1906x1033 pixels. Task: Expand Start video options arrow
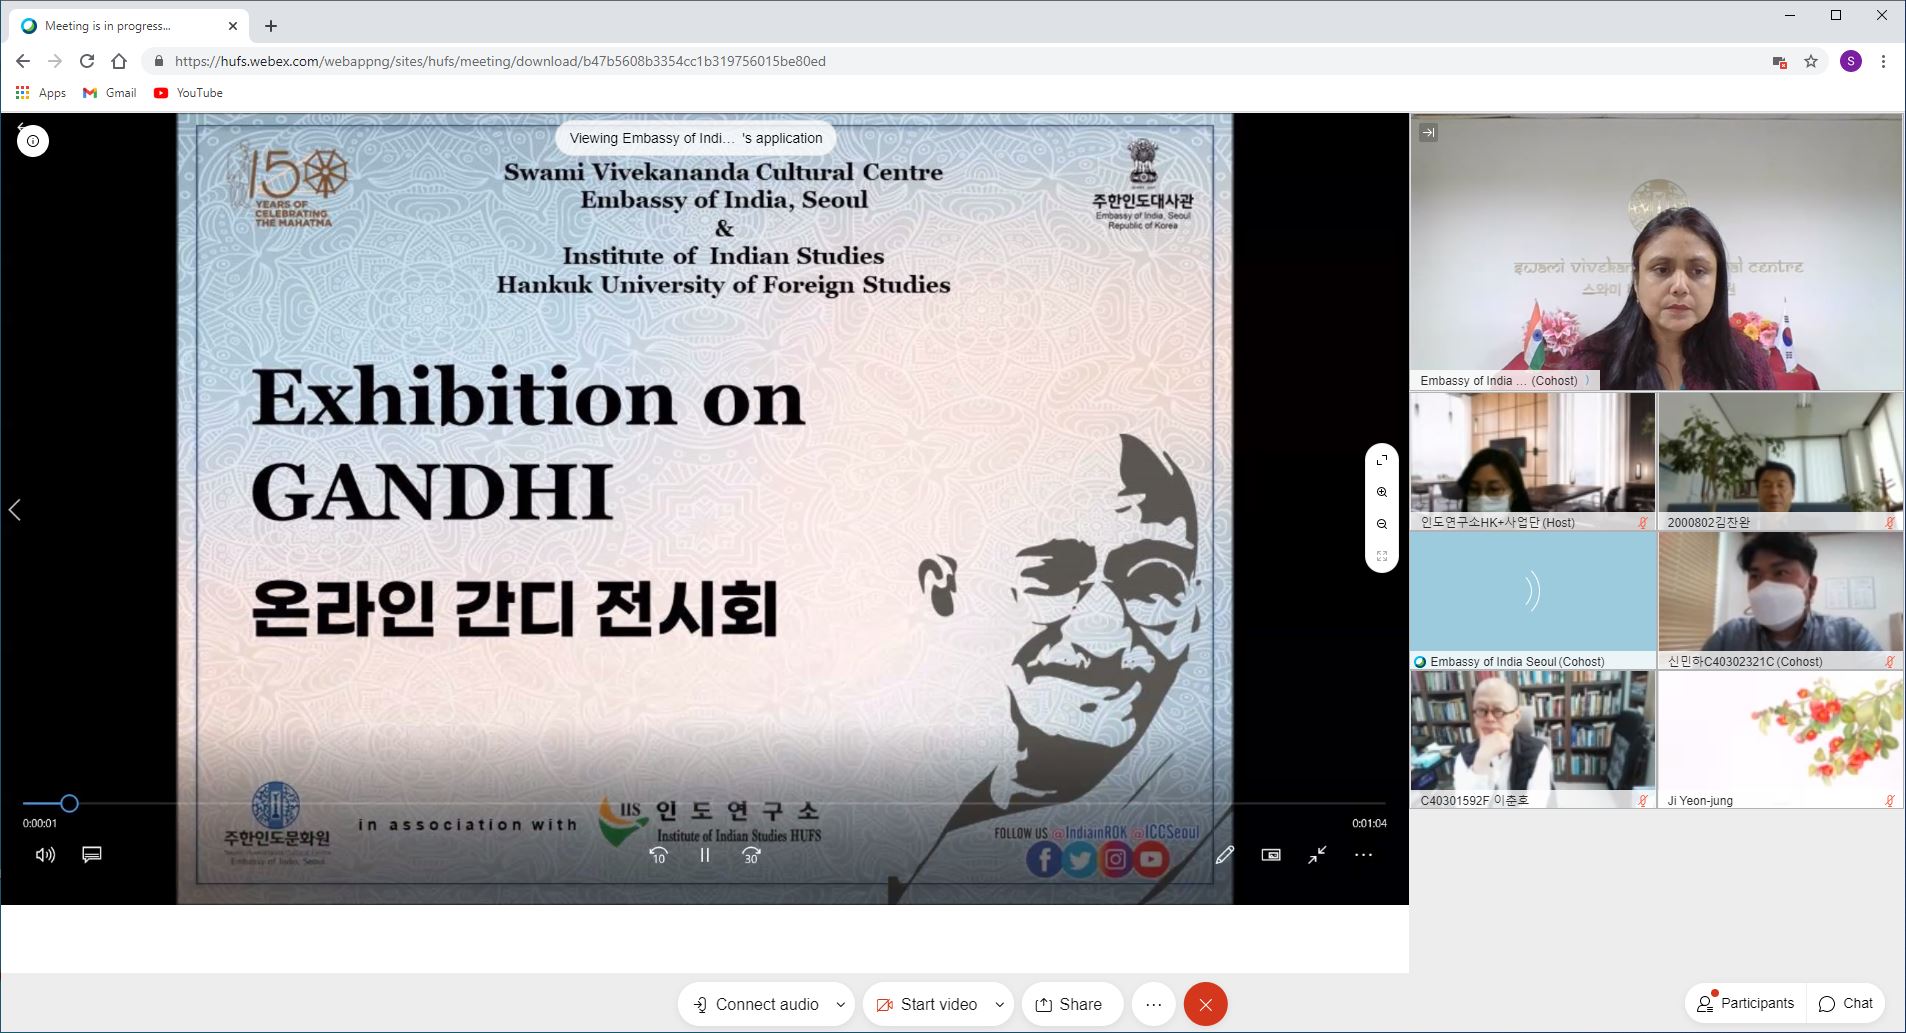(x=999, y=1005)
